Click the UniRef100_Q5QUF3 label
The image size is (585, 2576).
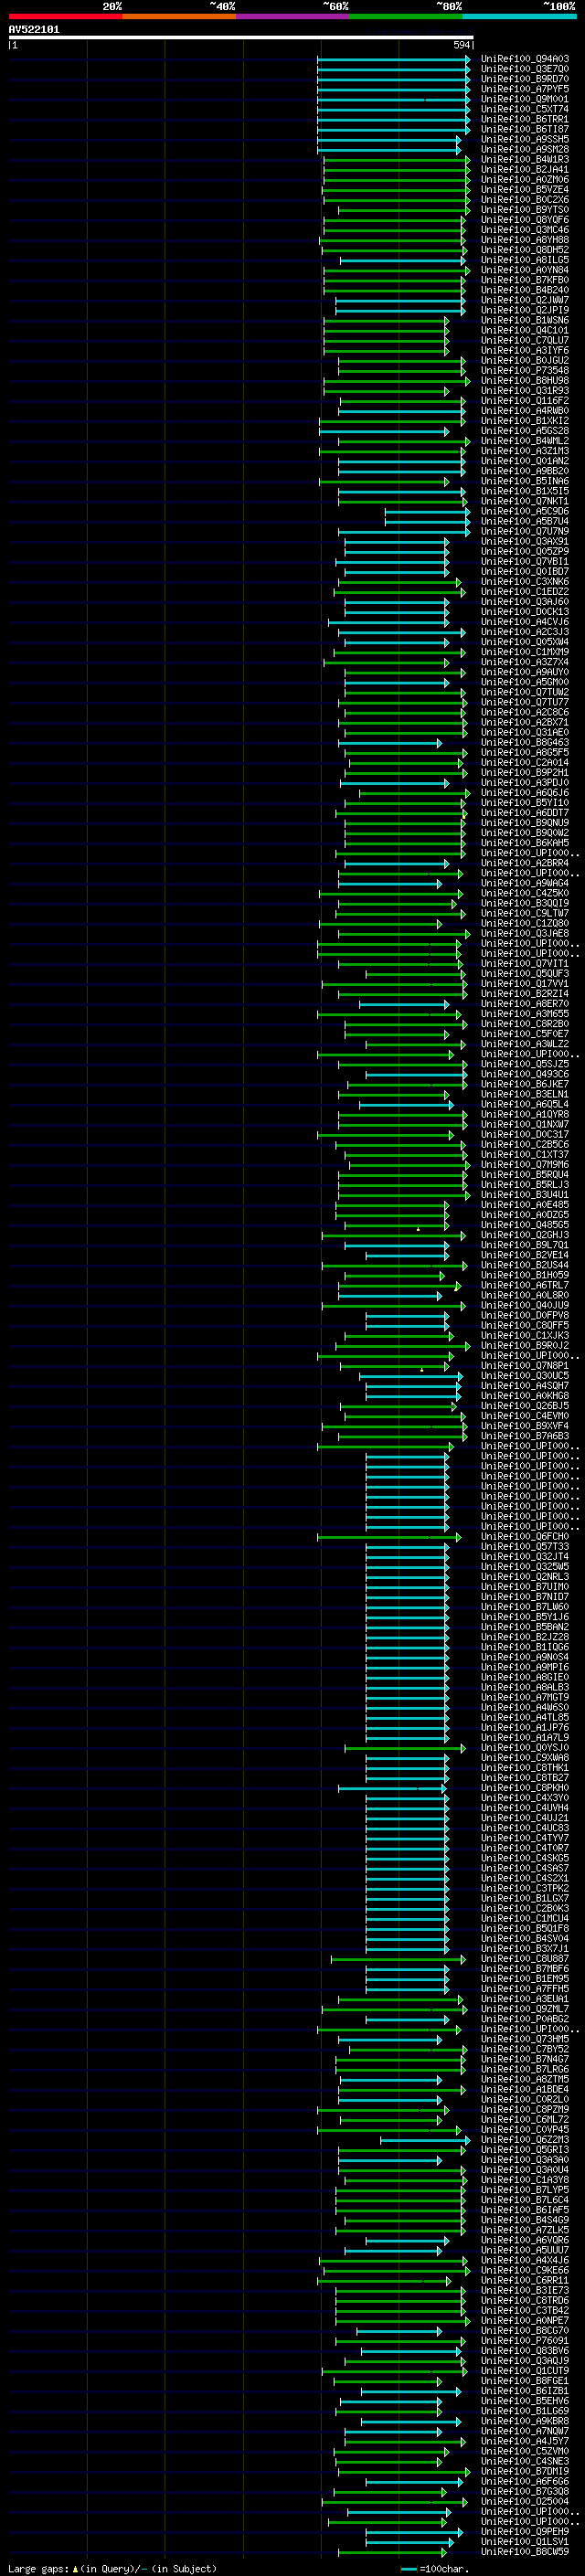[x=525, y=974]
